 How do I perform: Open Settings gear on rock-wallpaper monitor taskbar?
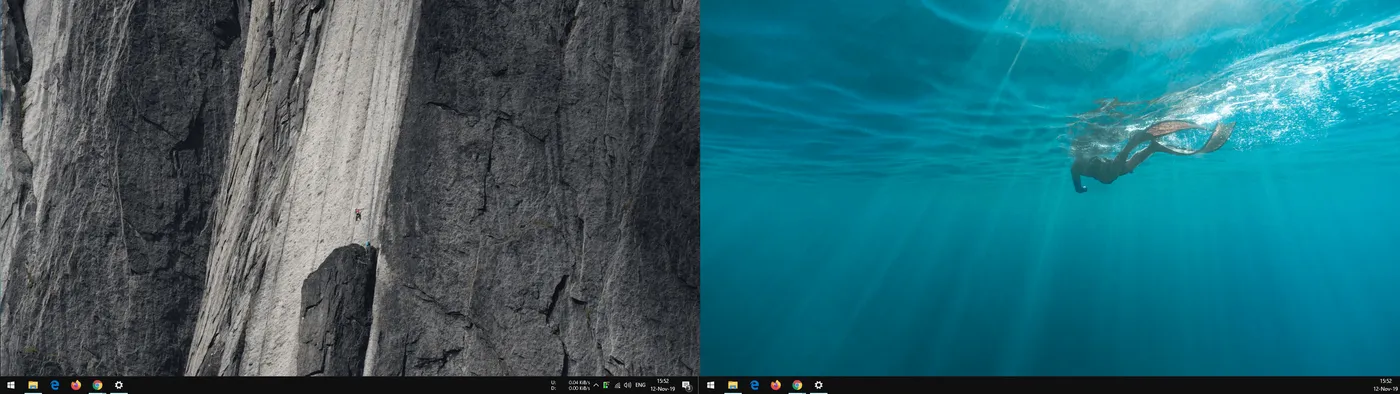pyautogui.click(x=119, y=385)
